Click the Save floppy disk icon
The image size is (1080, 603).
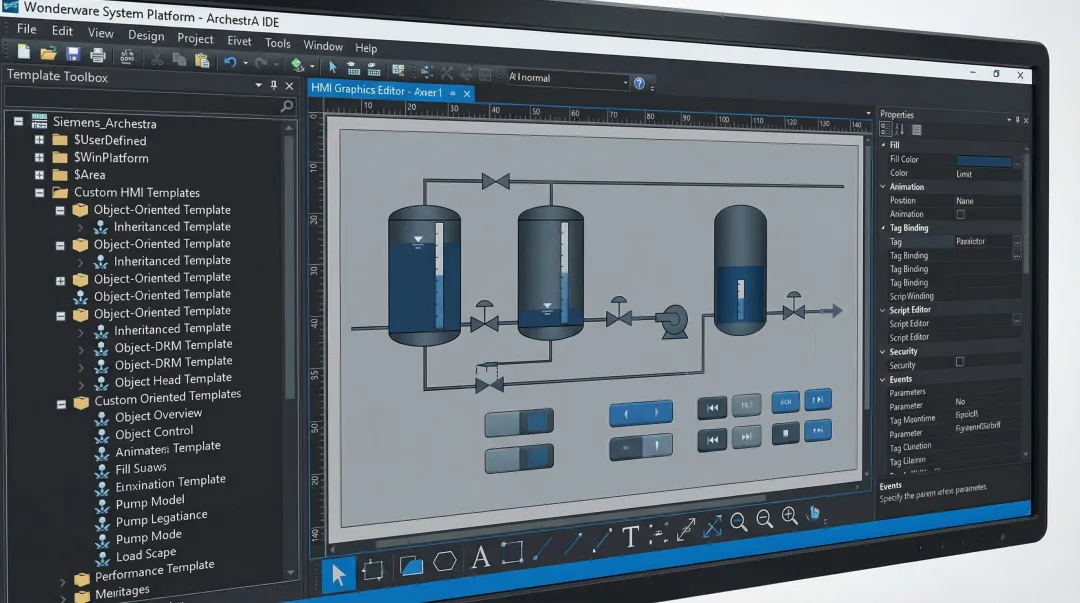point(73,54)
